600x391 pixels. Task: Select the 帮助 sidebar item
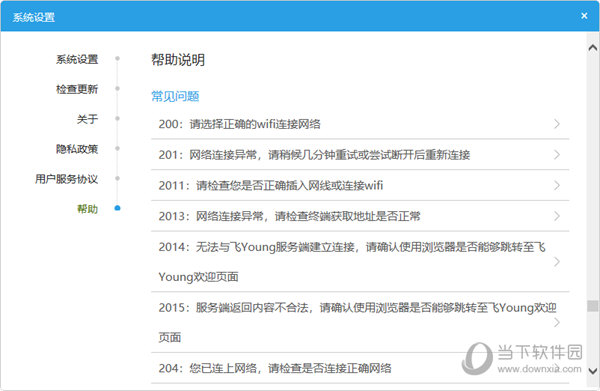[87, 209]
